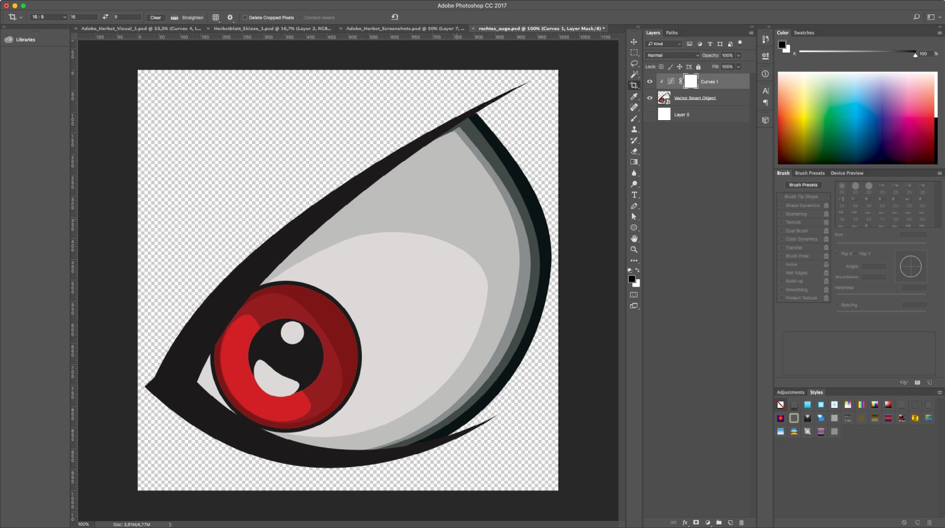Click the reset crop arrow icon

coord(394,17)
